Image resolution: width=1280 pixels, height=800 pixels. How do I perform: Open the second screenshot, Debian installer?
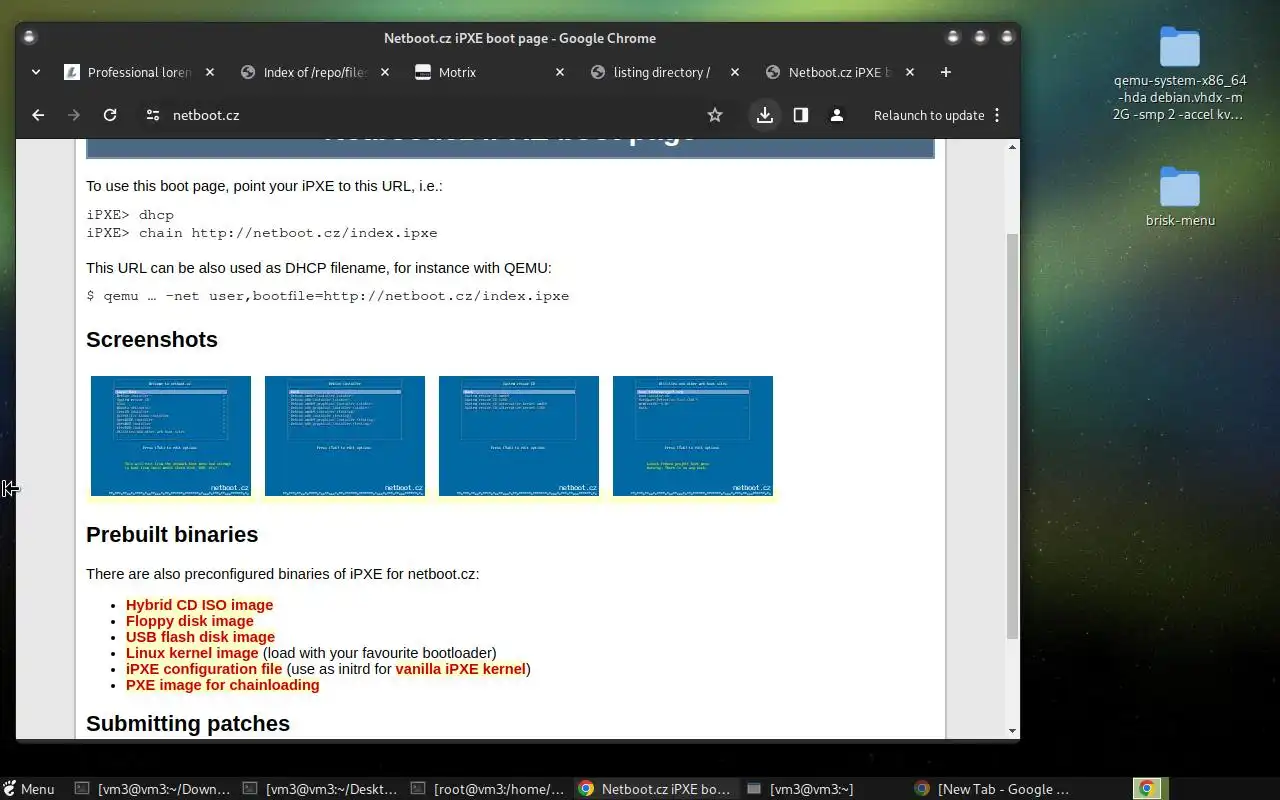345,436
